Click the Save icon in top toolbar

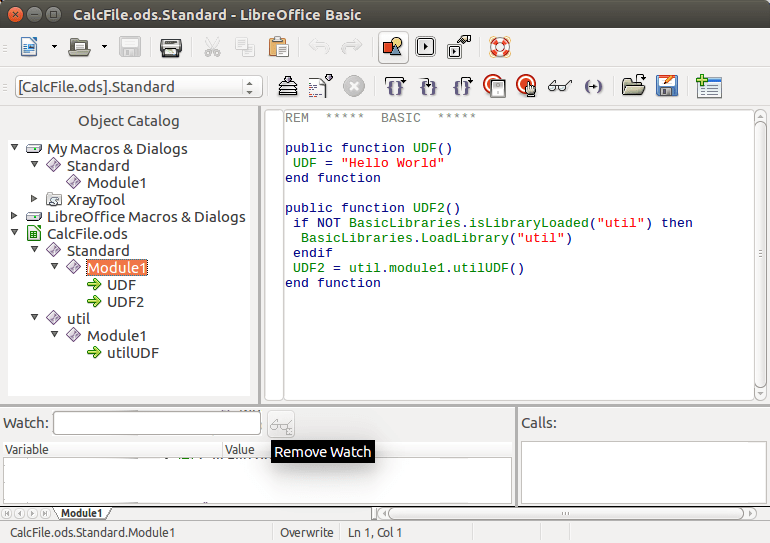130,47
